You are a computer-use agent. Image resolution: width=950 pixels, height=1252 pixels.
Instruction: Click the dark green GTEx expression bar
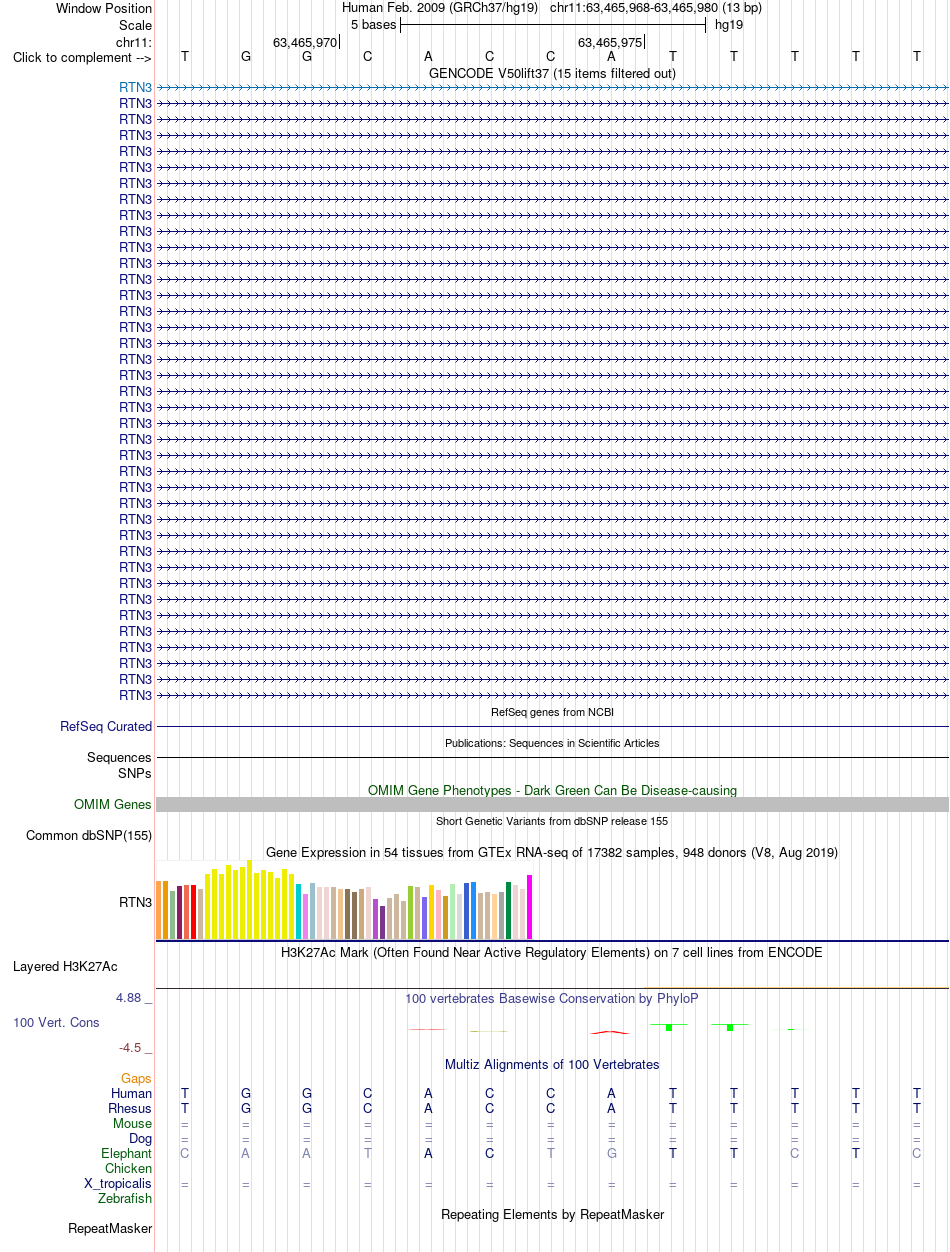click(x=509, y=911)
